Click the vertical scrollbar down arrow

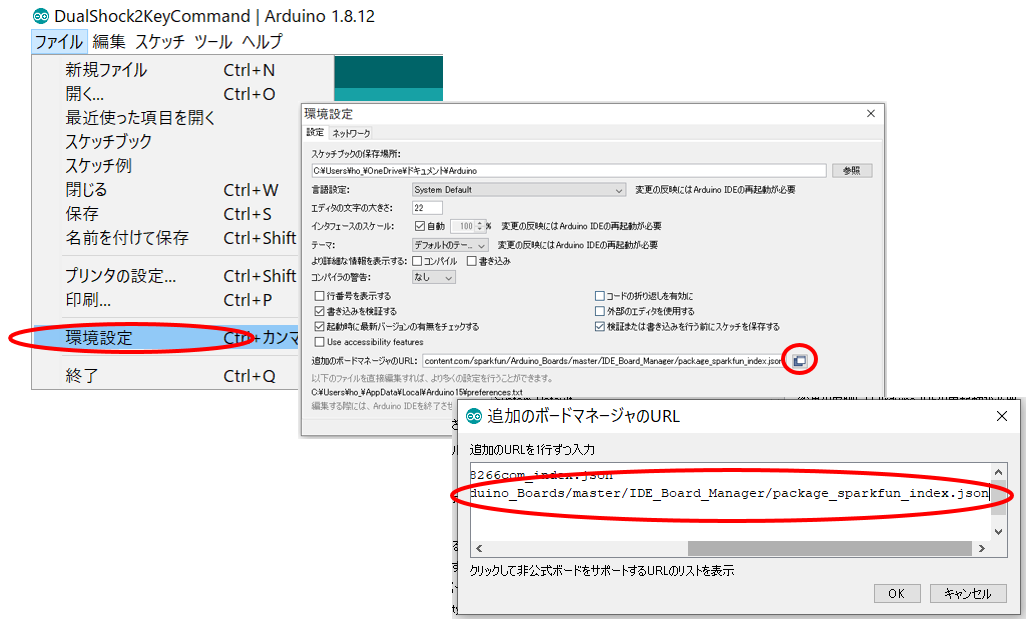coord(999,532)
